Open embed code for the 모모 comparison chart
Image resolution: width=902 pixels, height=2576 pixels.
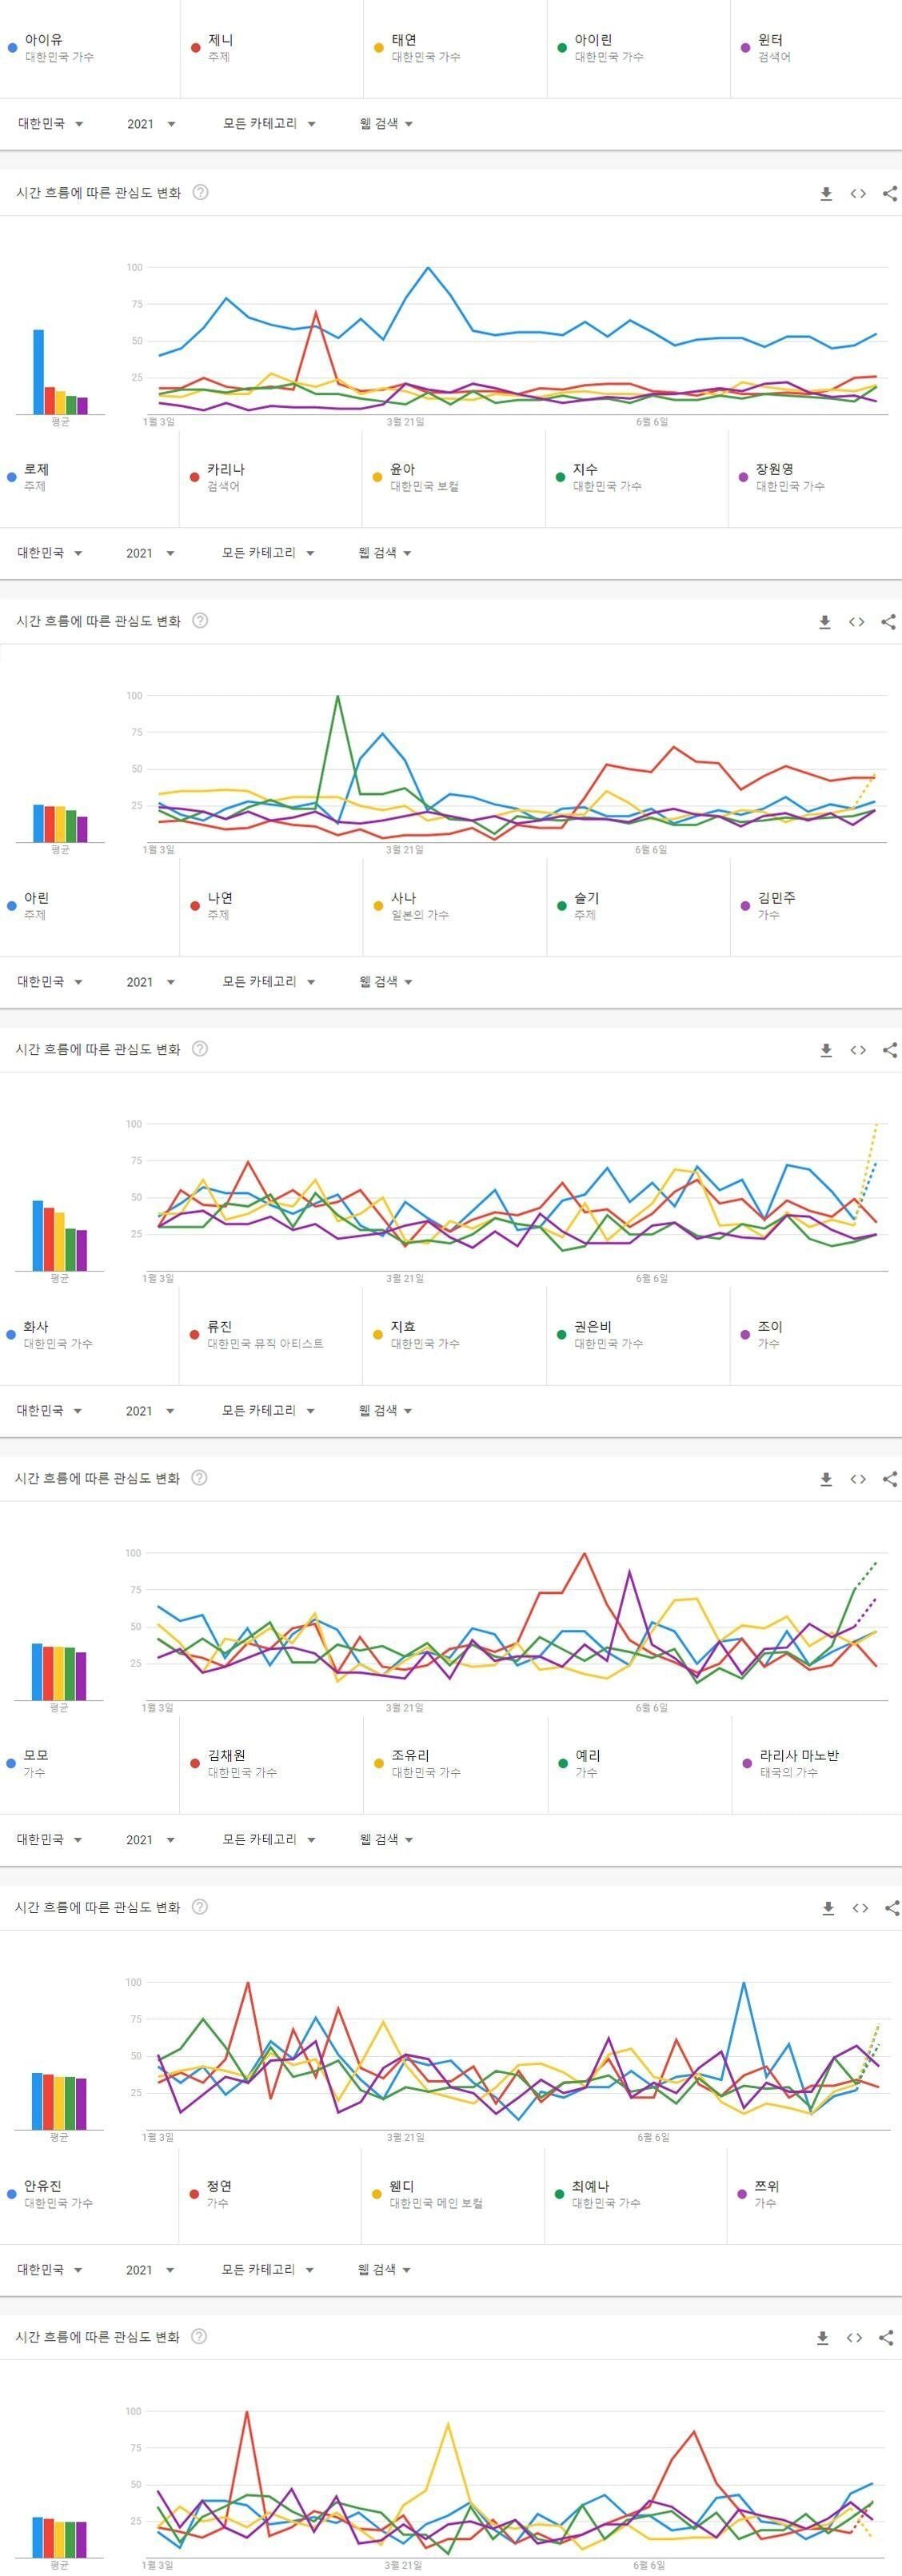click(x=860, y=1908)
